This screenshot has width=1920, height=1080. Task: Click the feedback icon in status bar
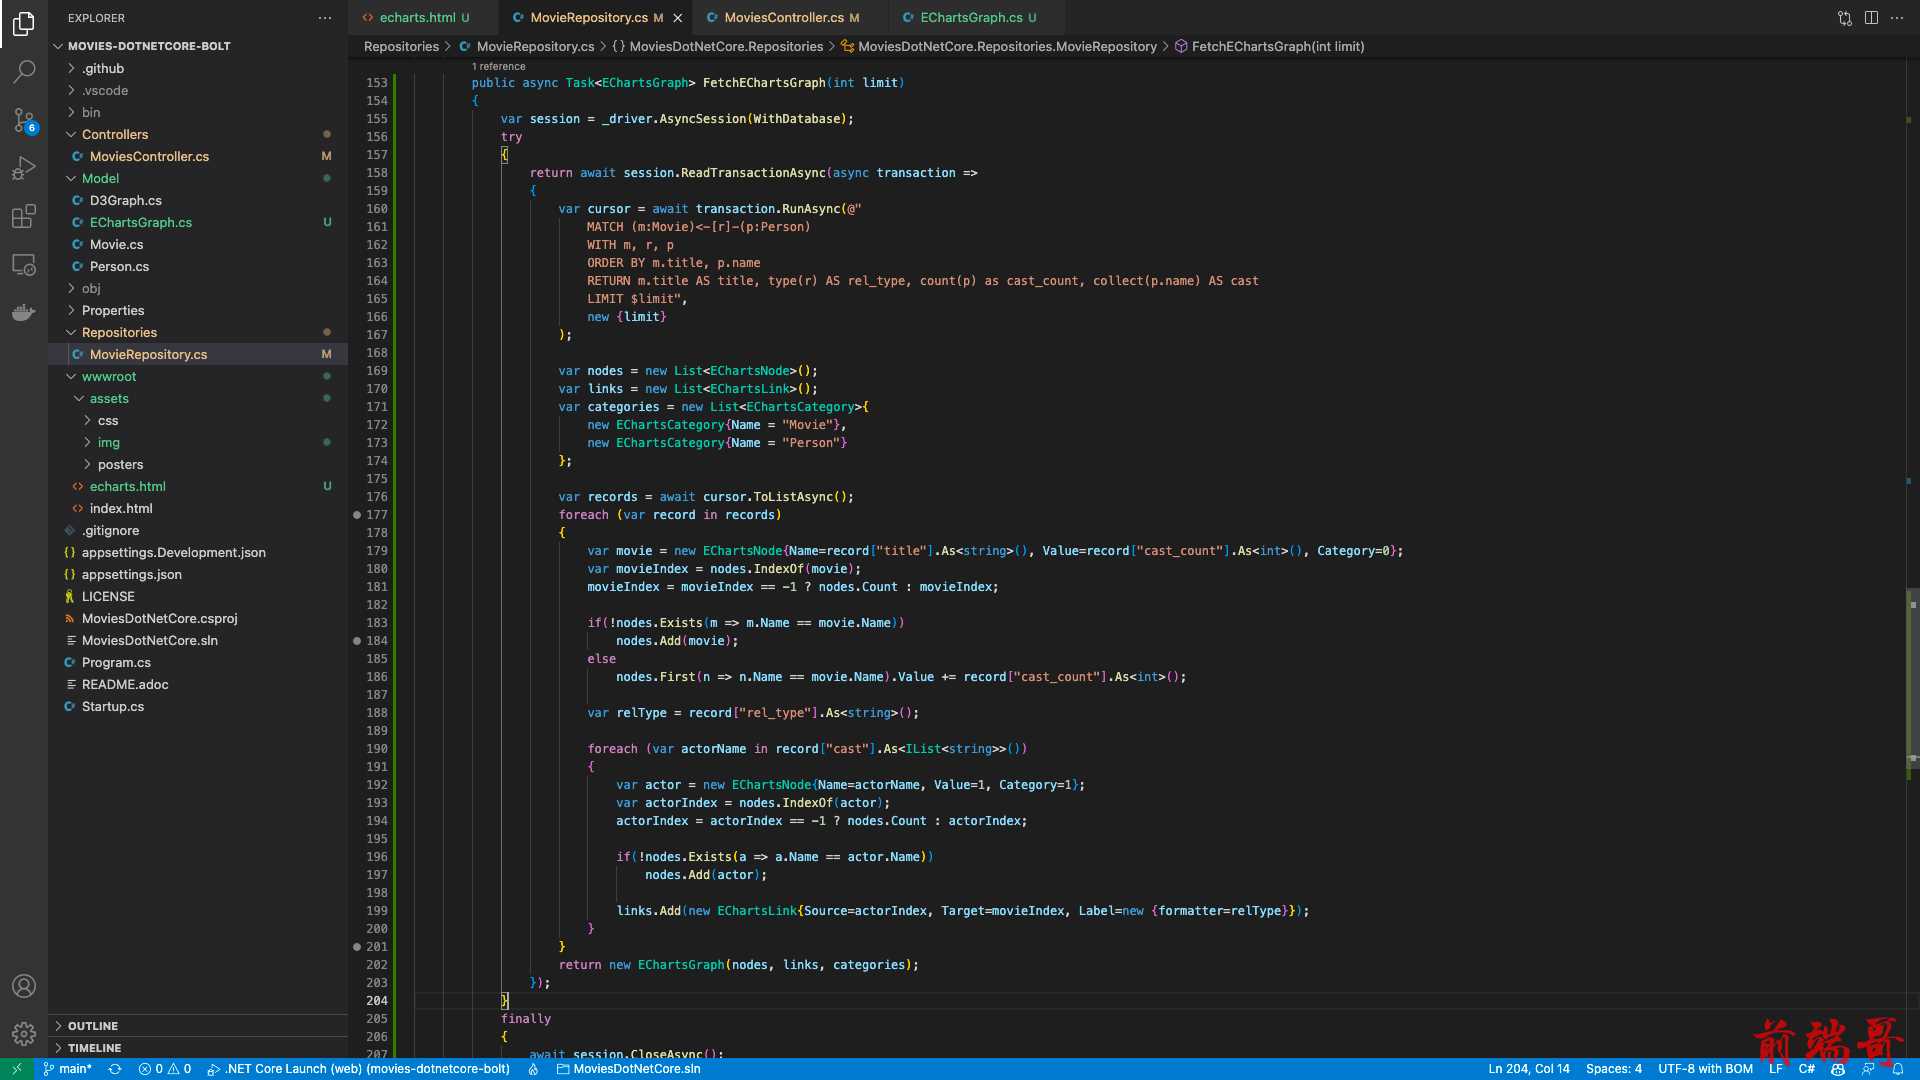[1868, 1069]
